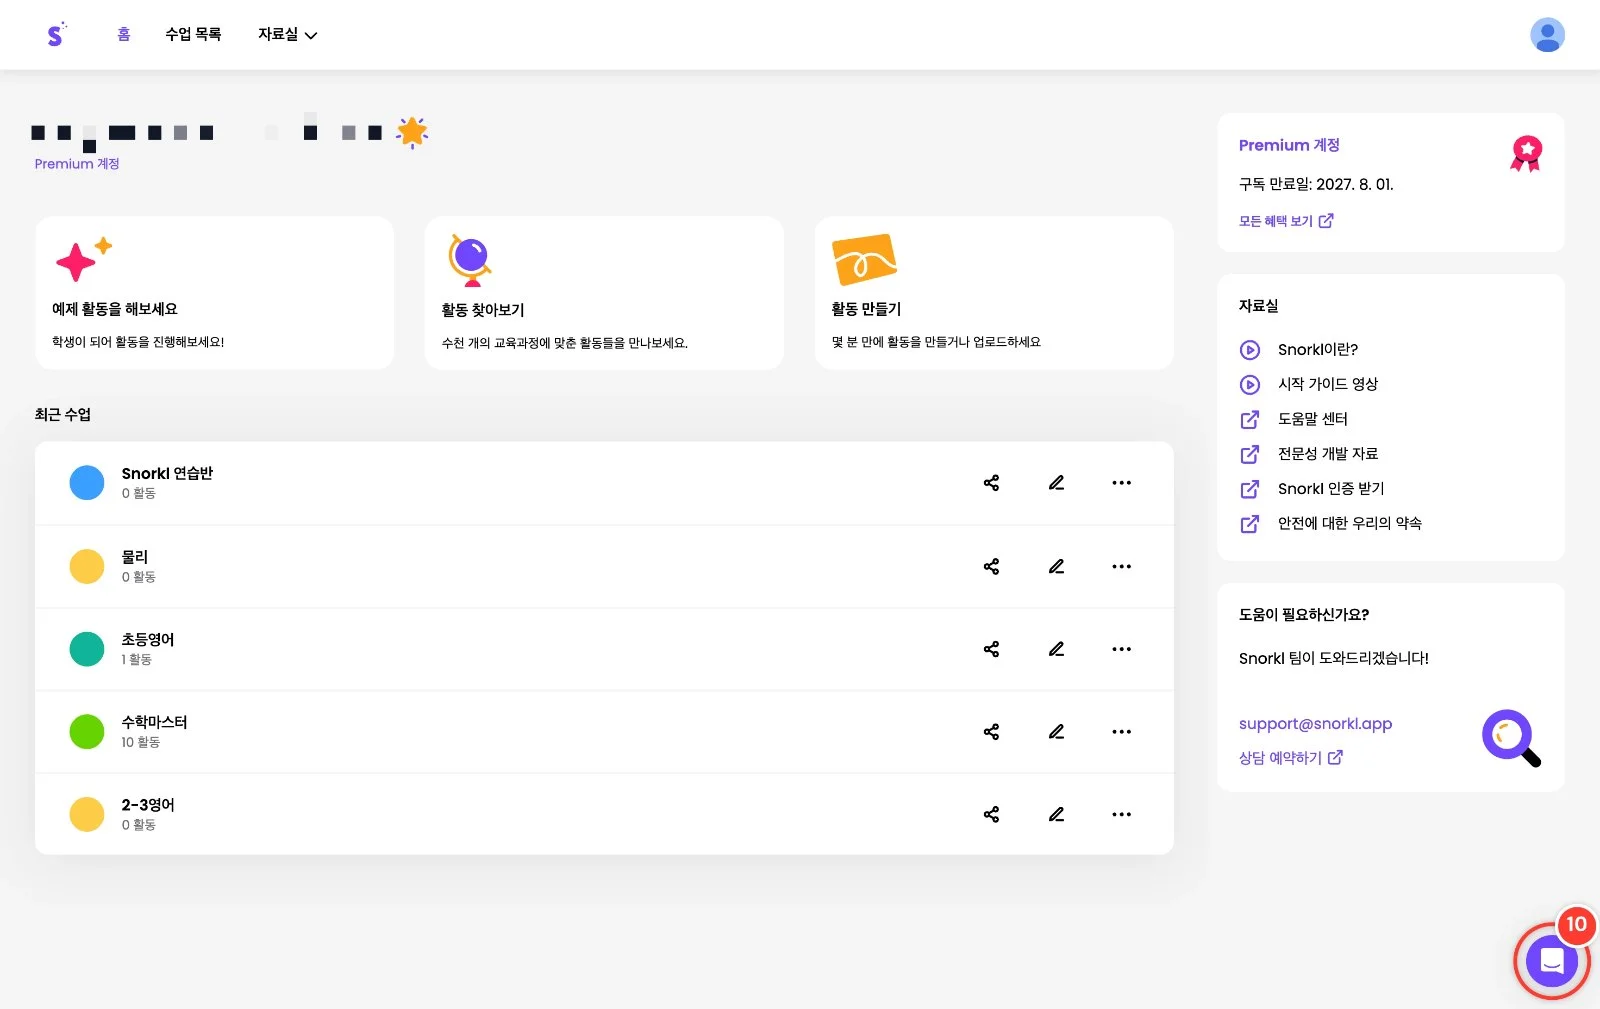Edit the 2-3영어 class
This screenshot has height=1009, width=1600.
(x=1056, y=814)
